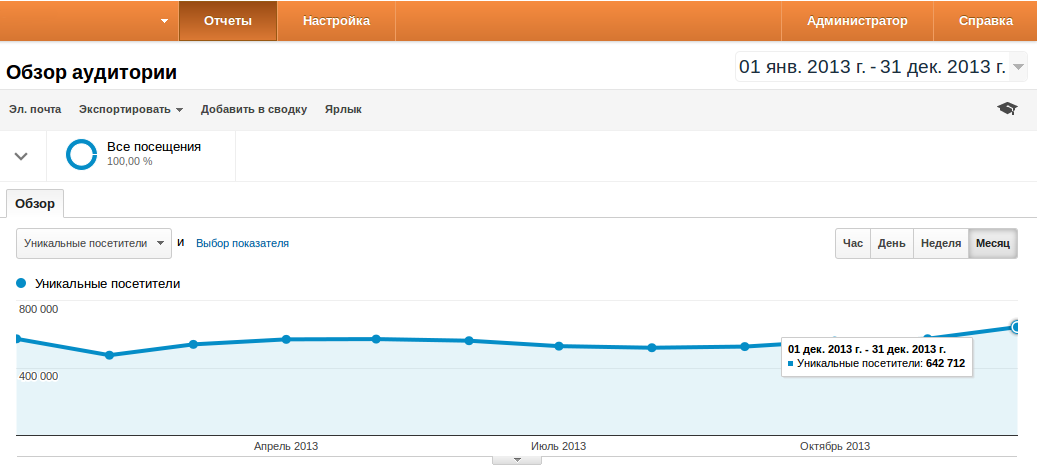Switch chart granularity to День
This screenshot has height=471, width=1037.
[891, 244]
